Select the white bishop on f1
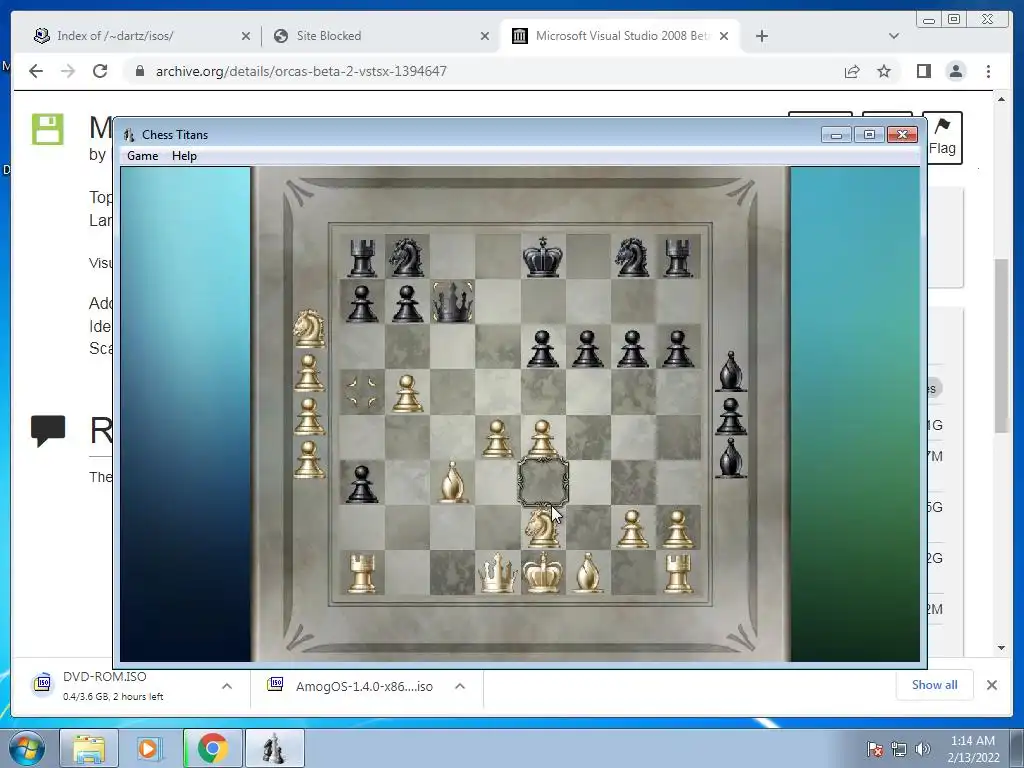This screenshot has width=1024, height=768. pyautogui.click(x=588, y=573)
